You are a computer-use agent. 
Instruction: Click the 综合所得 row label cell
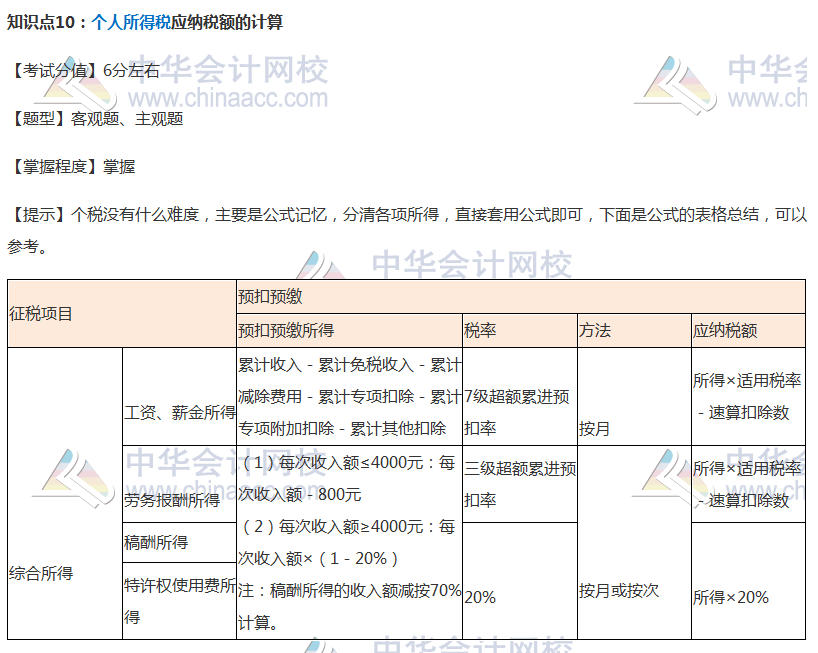pos(65,493)
